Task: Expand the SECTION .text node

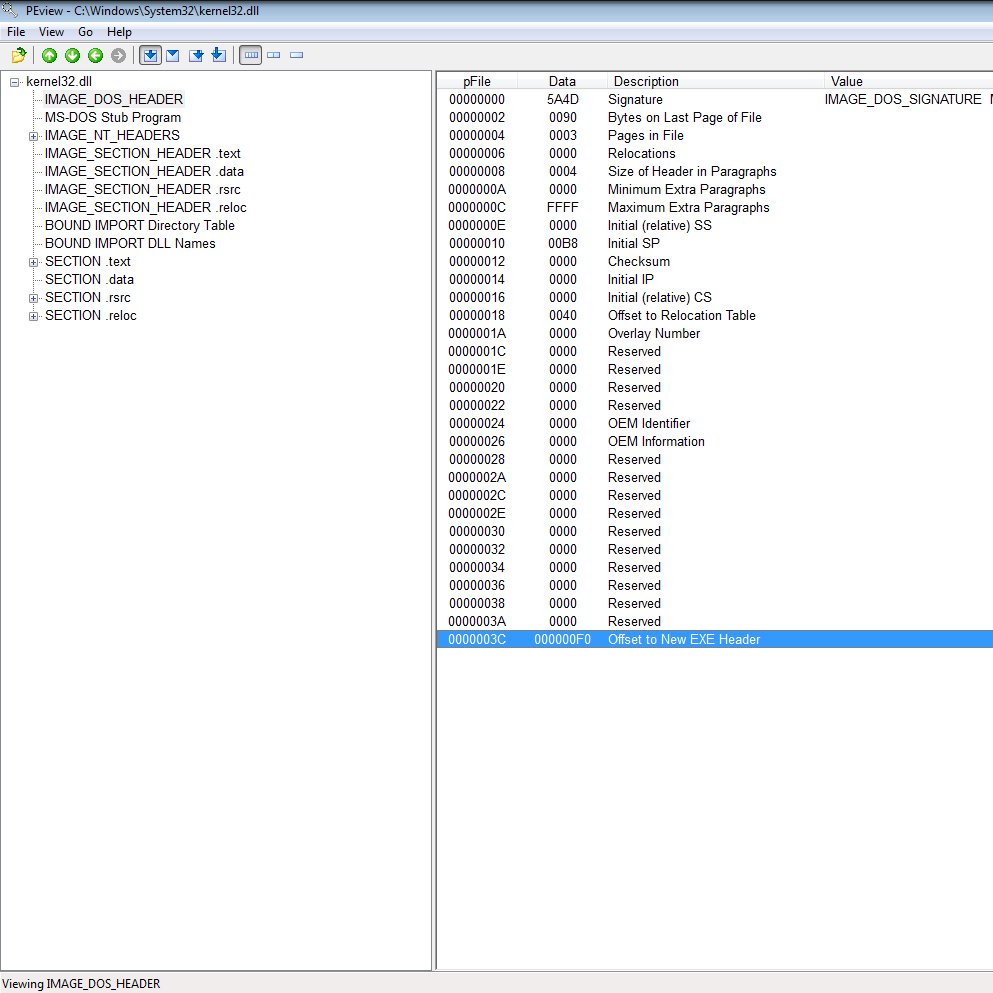Action: tap(34, 262)
